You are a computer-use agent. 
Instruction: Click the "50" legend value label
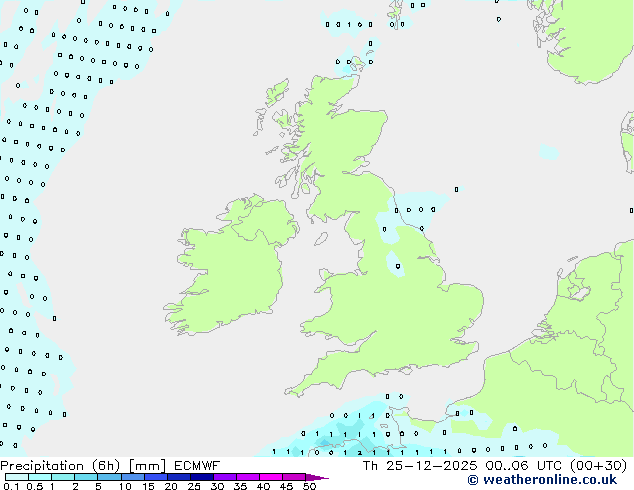point(309,486)
